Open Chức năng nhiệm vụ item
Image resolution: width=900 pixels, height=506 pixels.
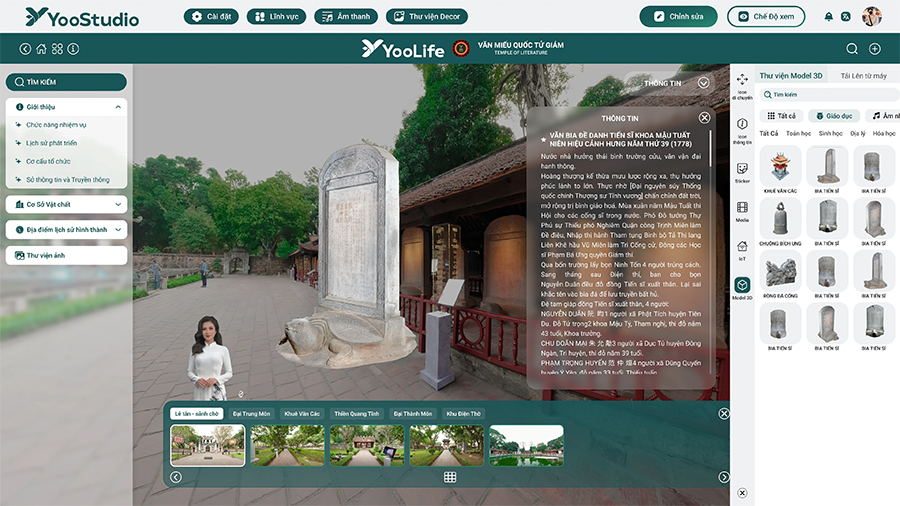[56, 124]
